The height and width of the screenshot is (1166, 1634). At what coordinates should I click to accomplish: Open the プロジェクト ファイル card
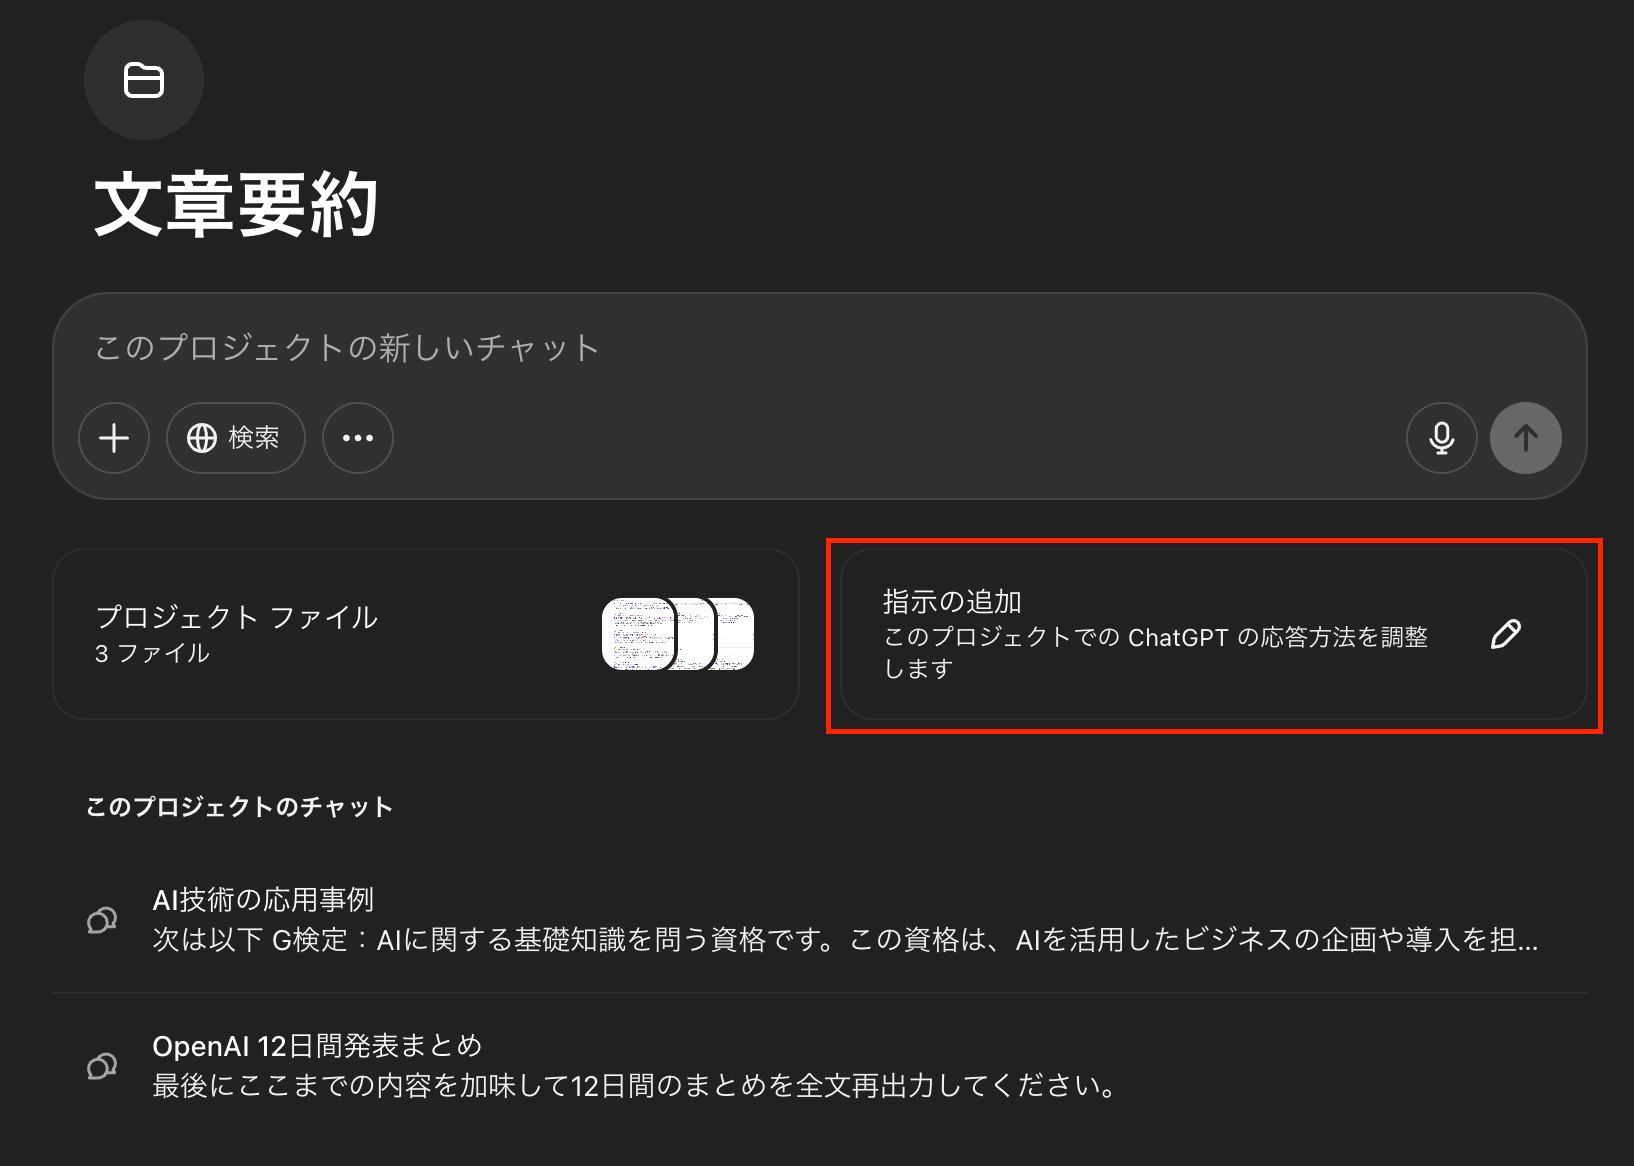pos(426,634)
